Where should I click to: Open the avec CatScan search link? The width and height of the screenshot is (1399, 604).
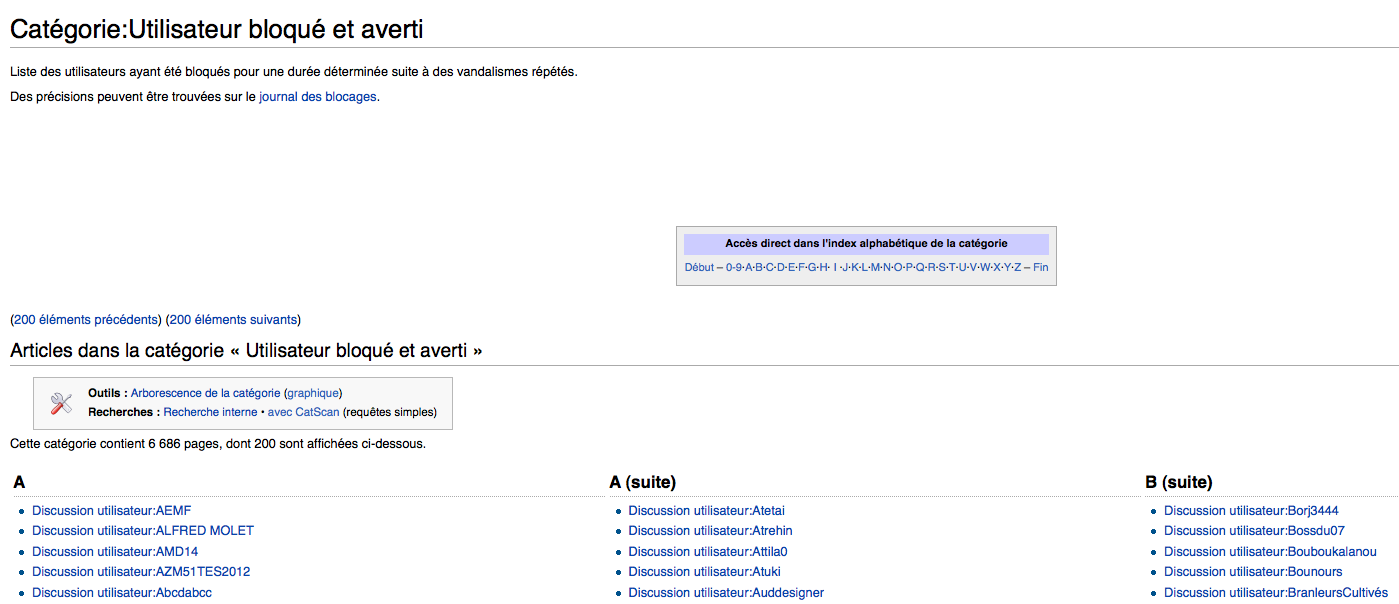[x=303, y=412]
